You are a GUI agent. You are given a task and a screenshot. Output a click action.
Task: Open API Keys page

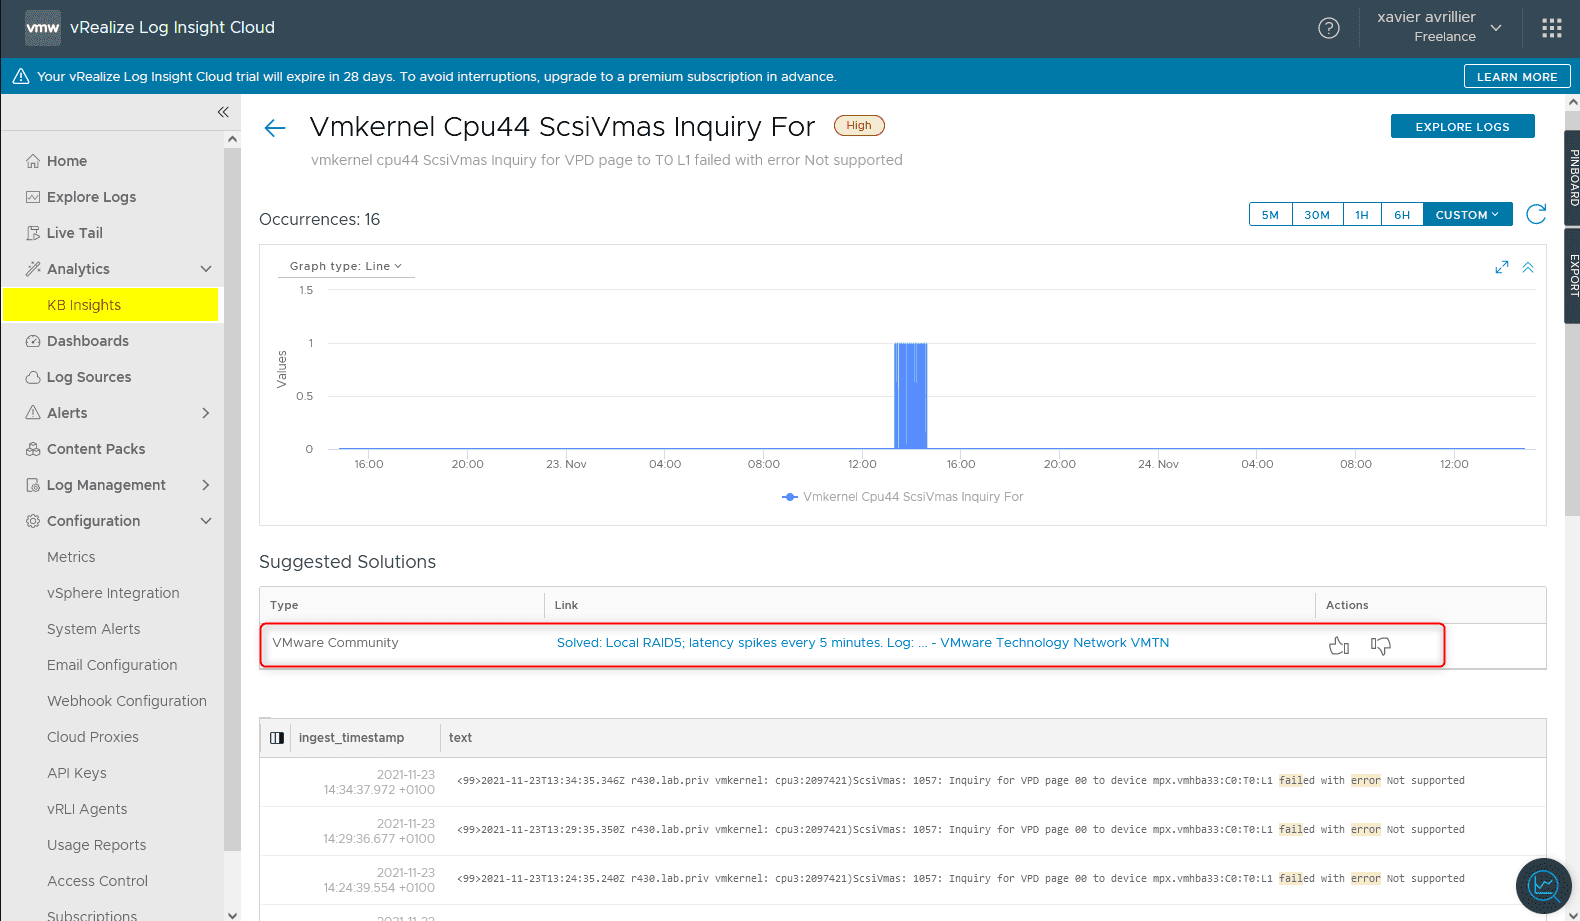coord(77,773)
